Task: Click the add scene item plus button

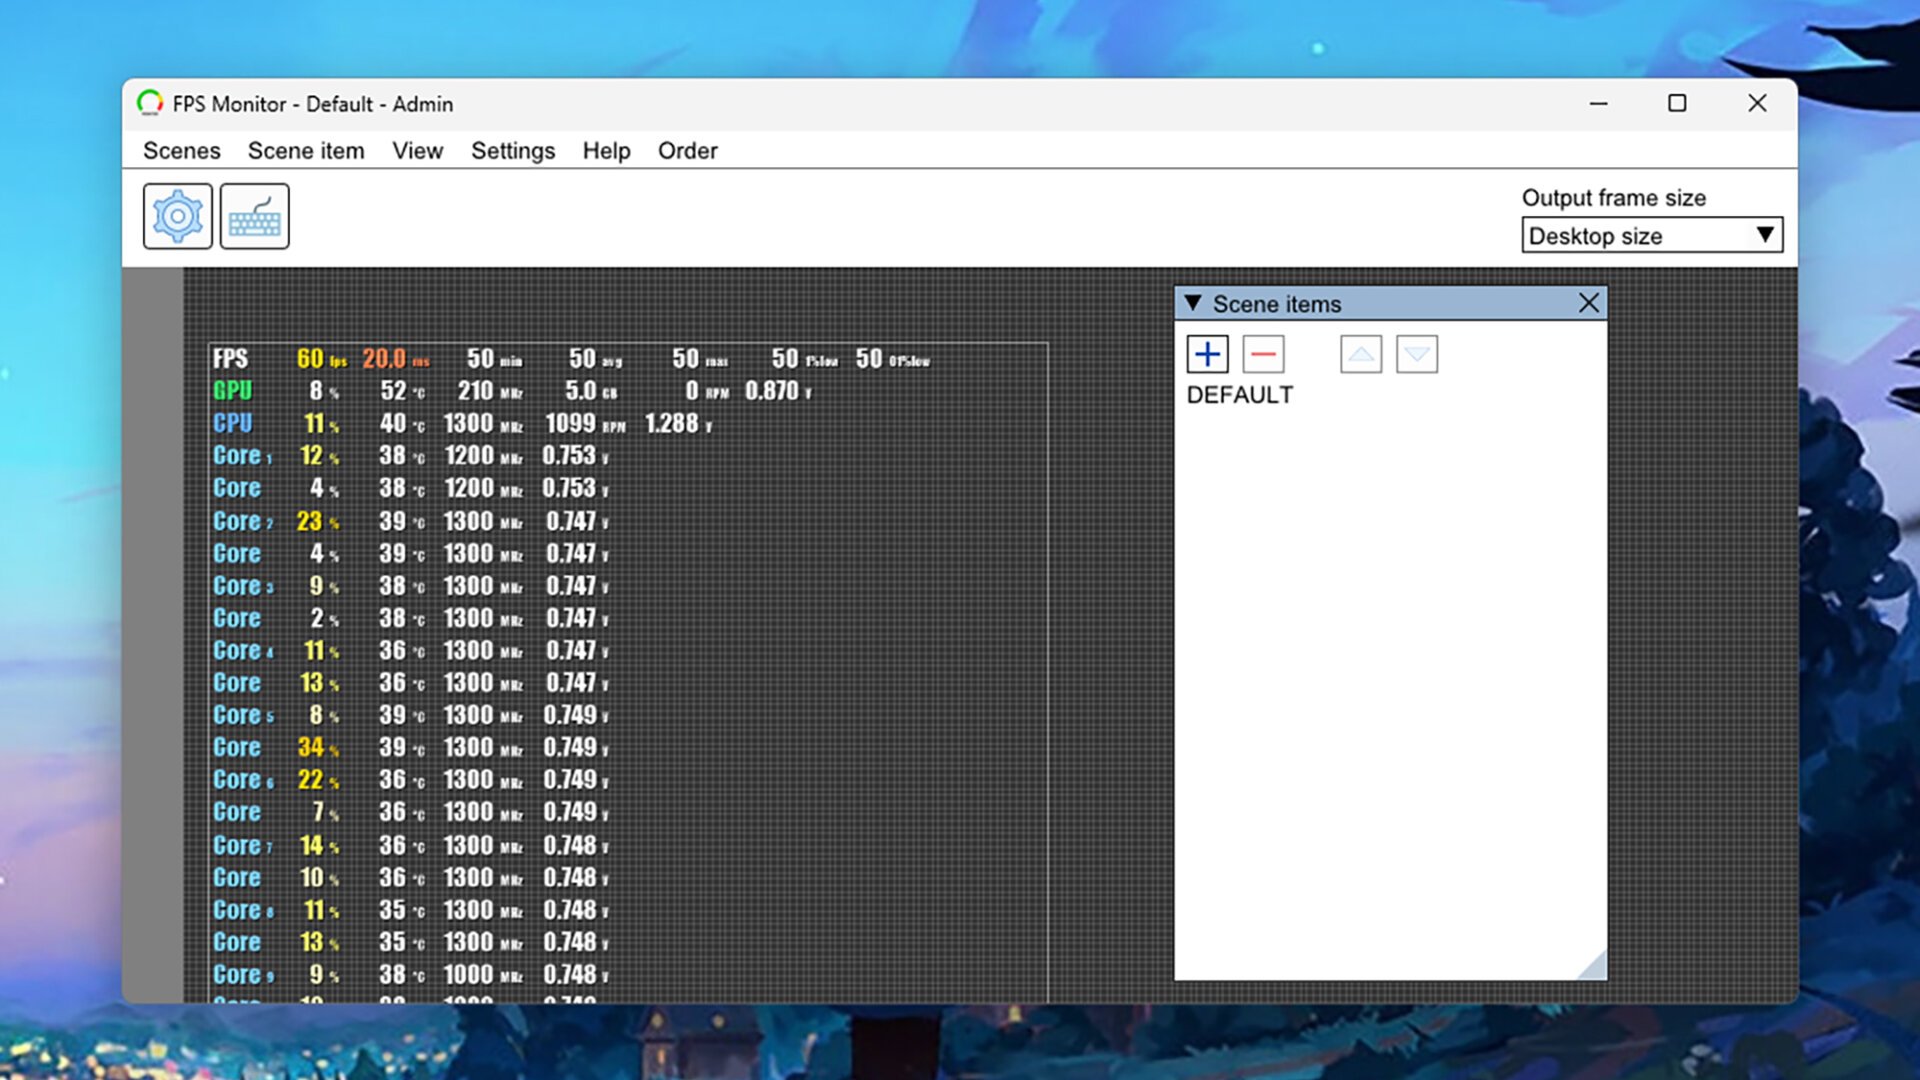Action: coord(1207,352)
